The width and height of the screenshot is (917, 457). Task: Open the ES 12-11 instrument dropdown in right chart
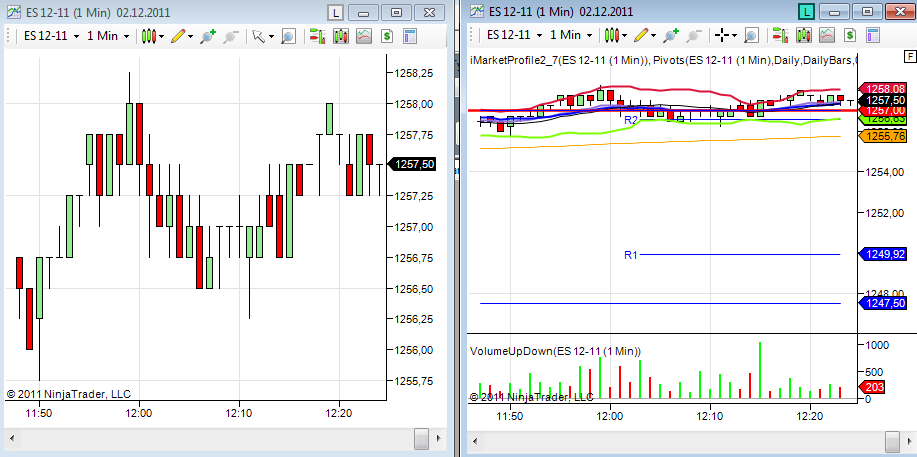tap(514, 35)
